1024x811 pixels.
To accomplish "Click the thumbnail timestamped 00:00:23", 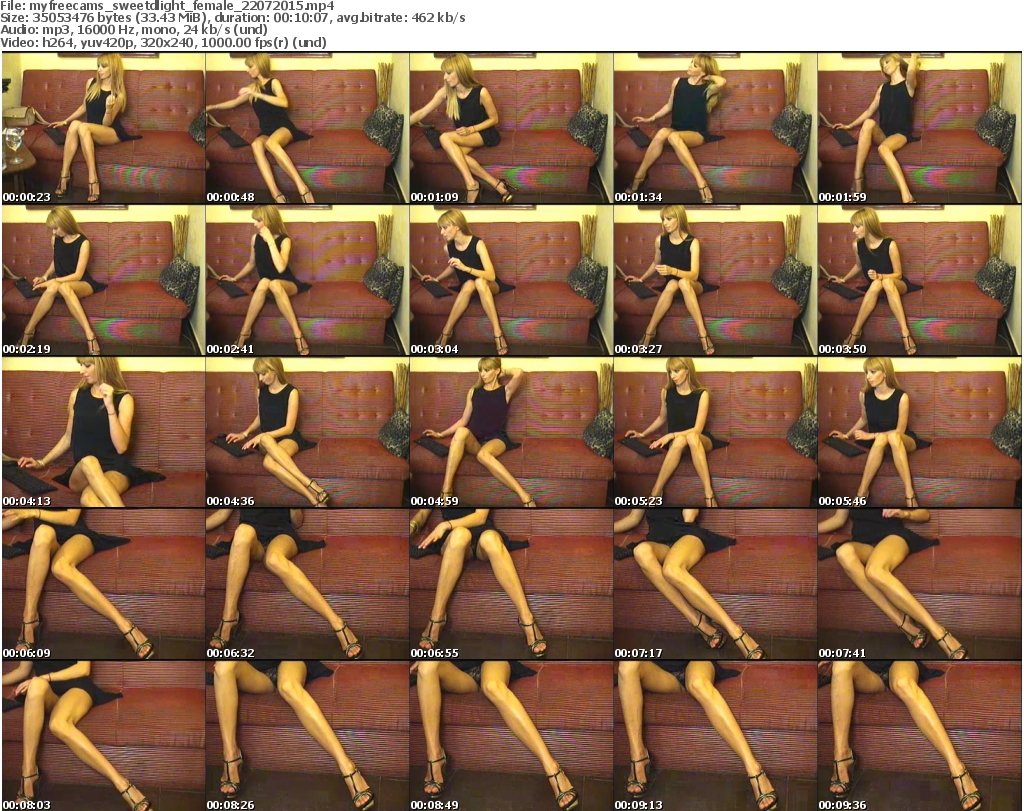I will [x=103, y=128].
